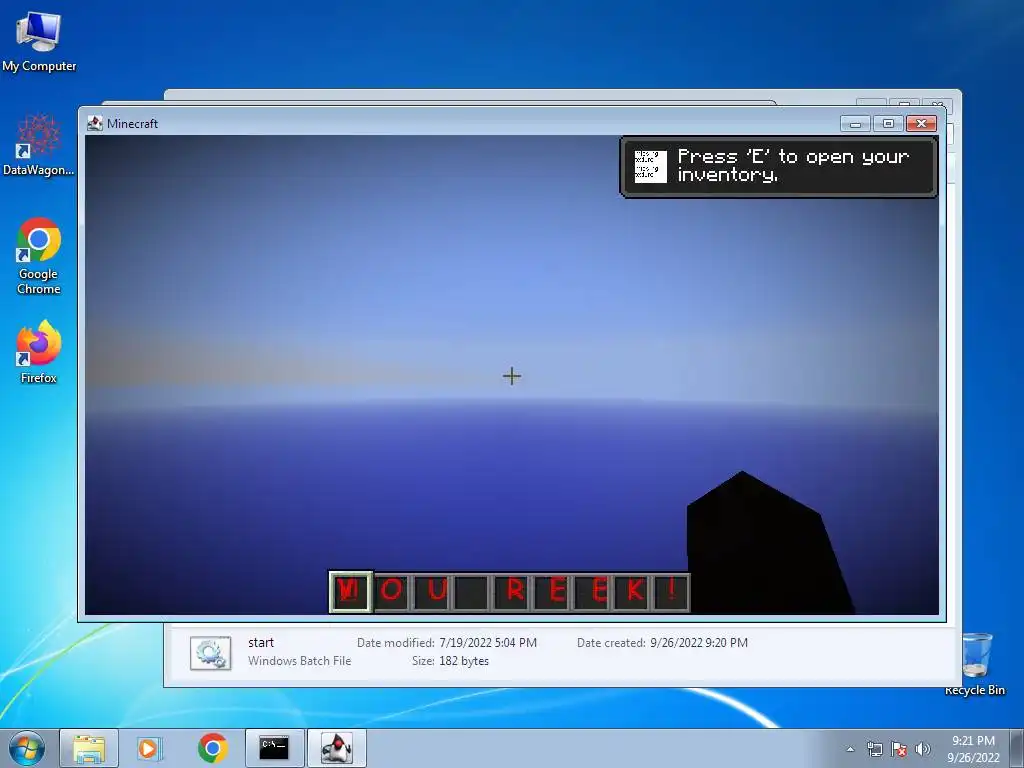Select the E hotbar slot beside R

[552, 592]
